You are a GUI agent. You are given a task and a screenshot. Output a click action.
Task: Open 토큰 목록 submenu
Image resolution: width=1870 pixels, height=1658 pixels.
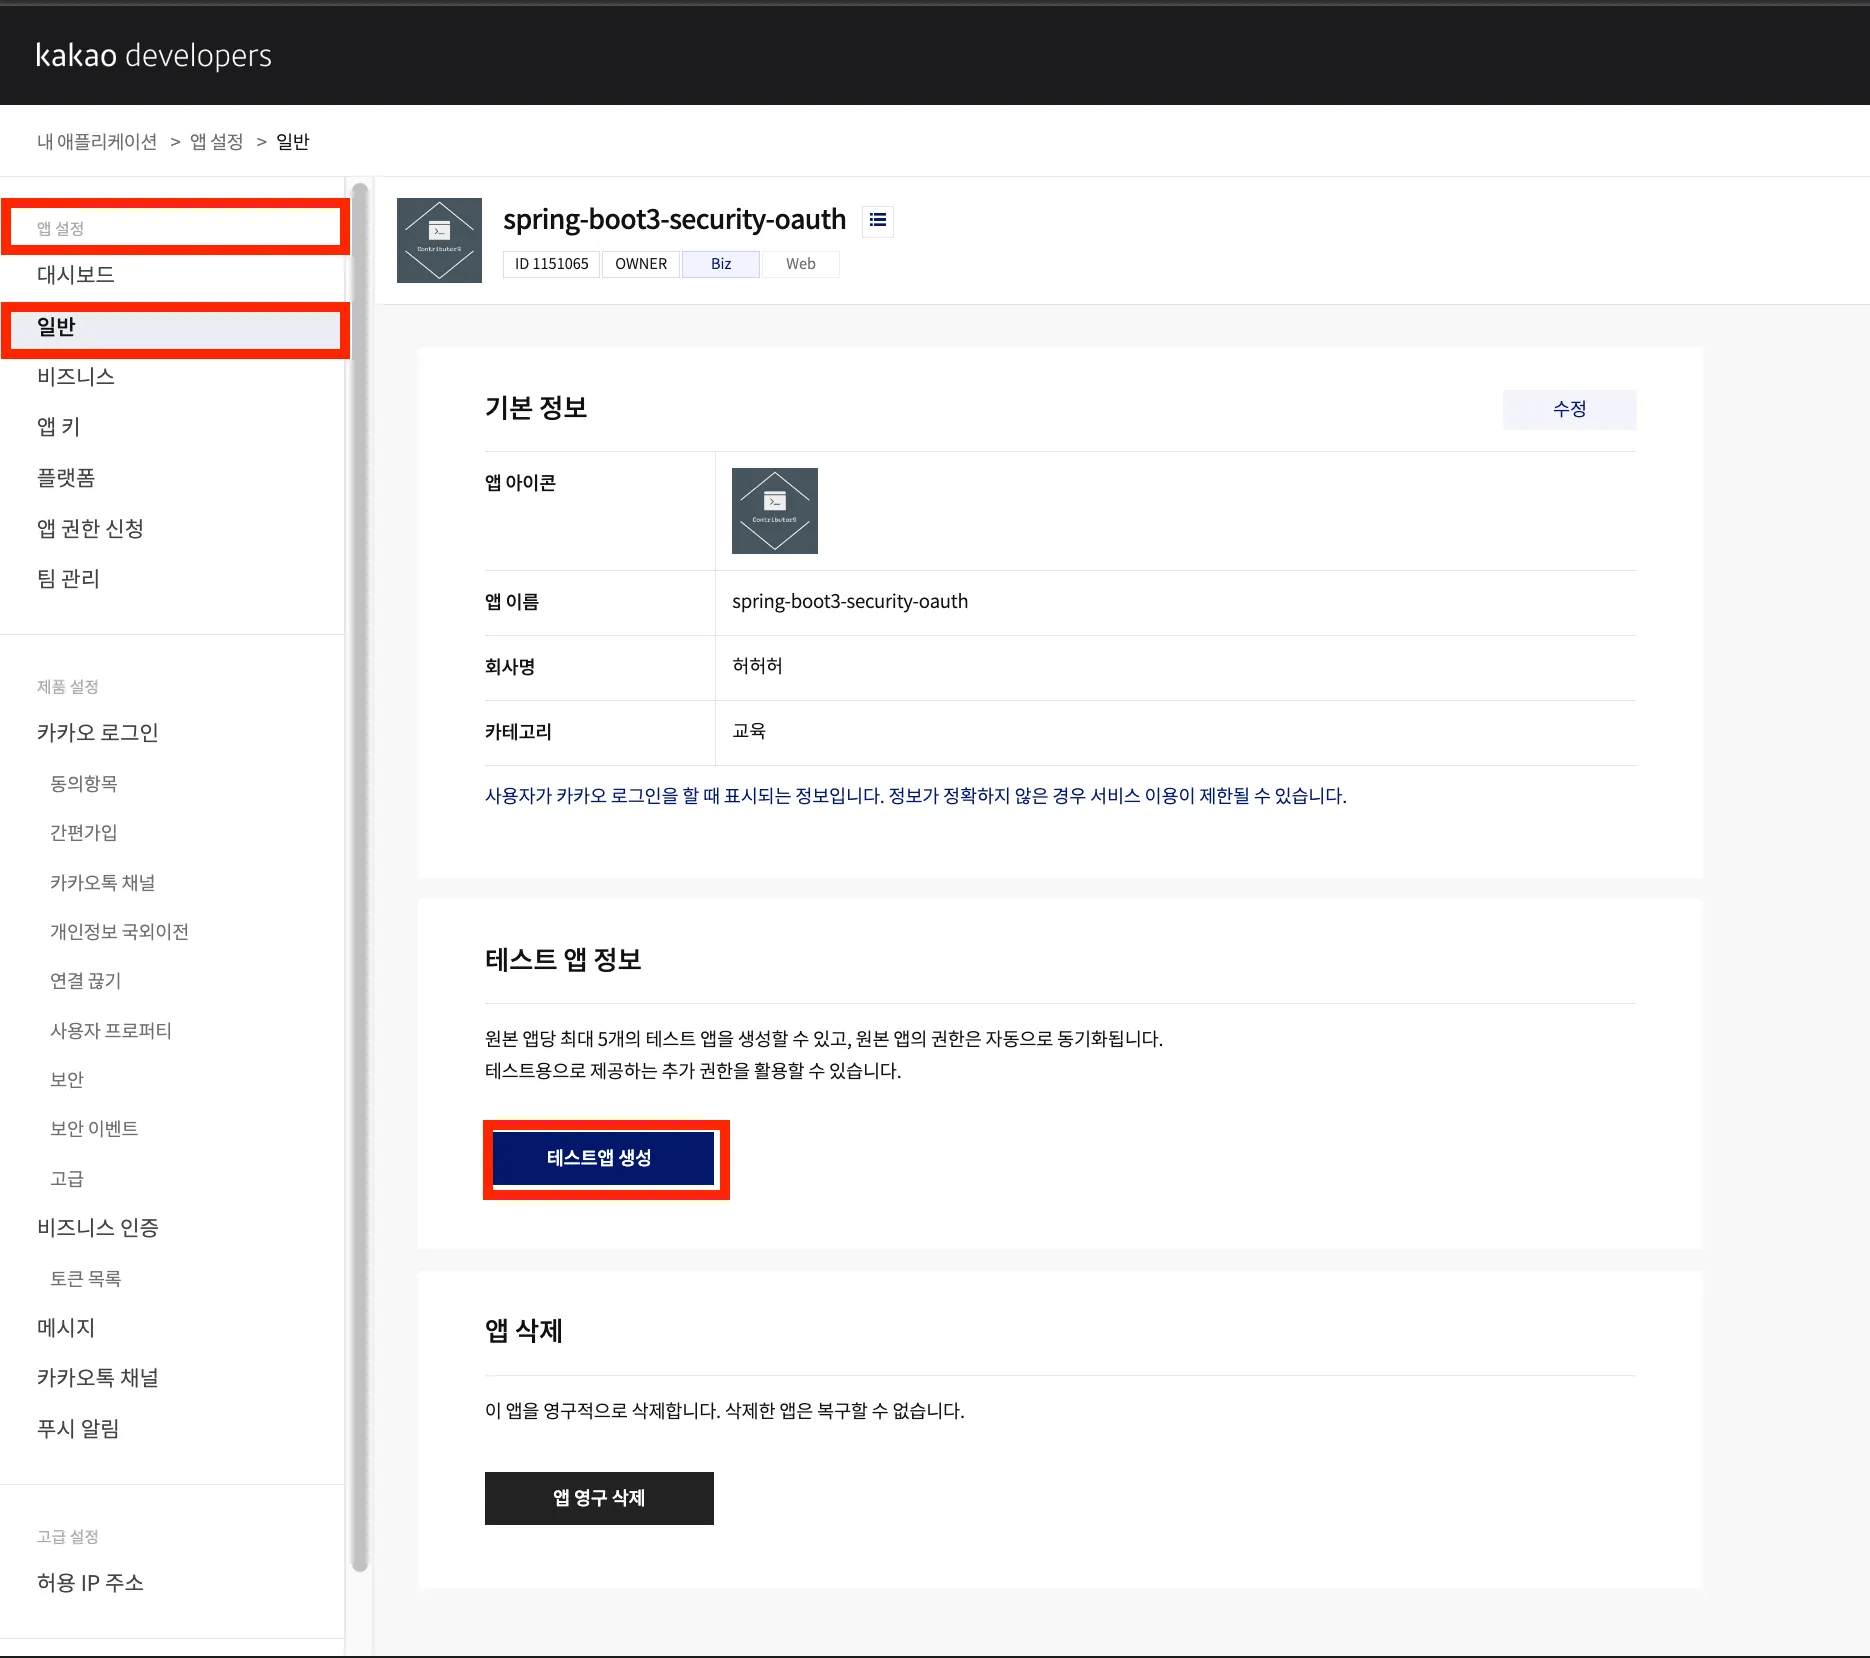coord(86,1279)
